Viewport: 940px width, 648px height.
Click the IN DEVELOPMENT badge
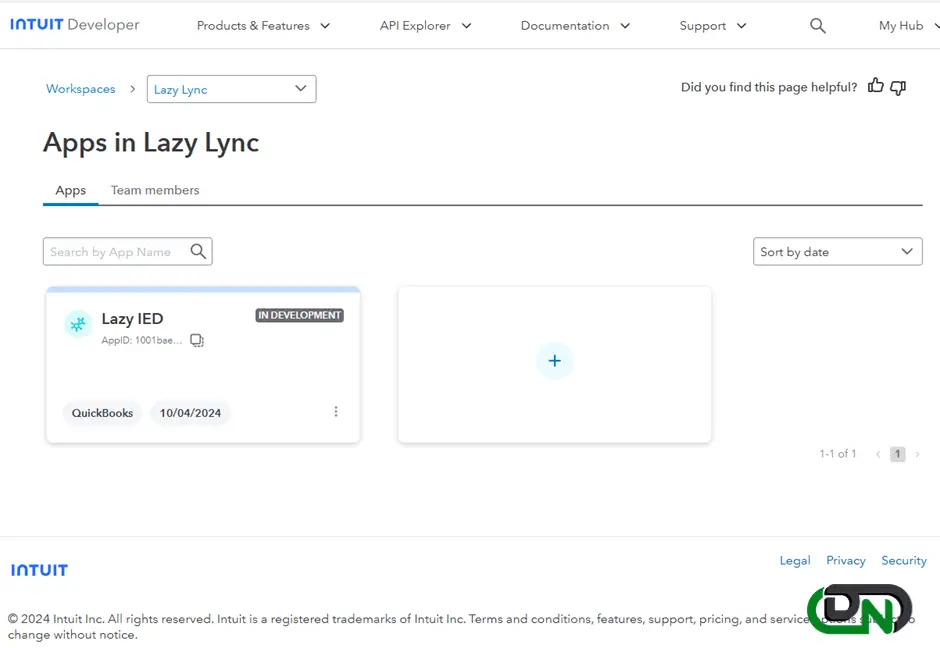click(300, 315)
